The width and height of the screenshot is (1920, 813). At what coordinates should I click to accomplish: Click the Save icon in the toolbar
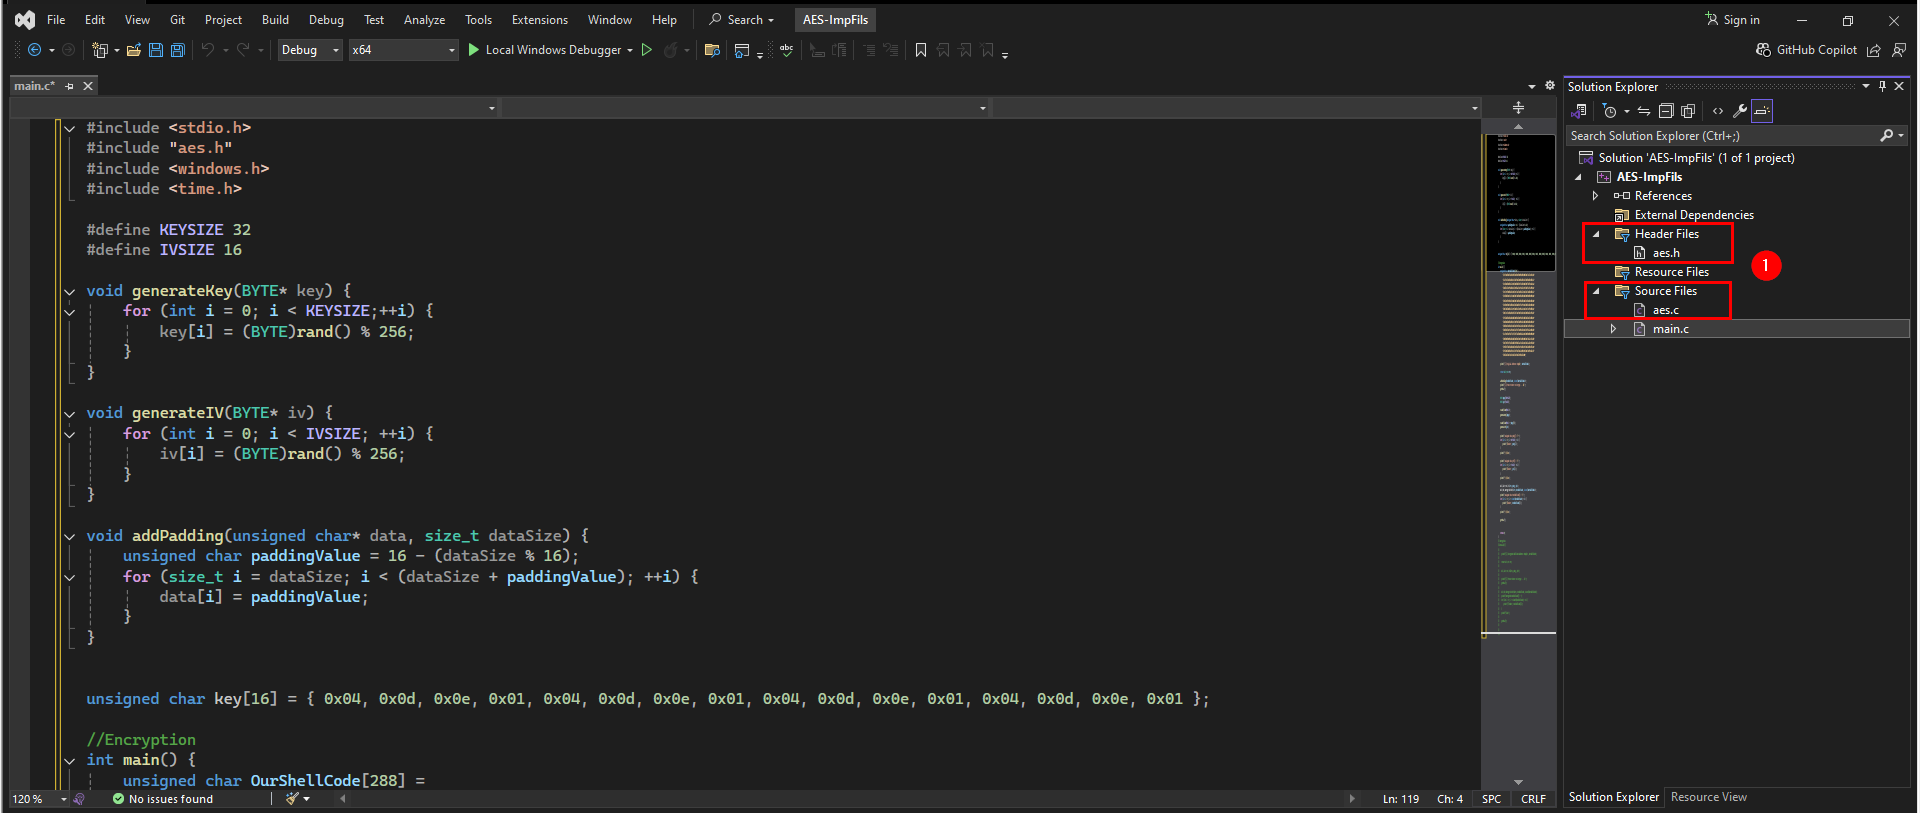[156, 50]
